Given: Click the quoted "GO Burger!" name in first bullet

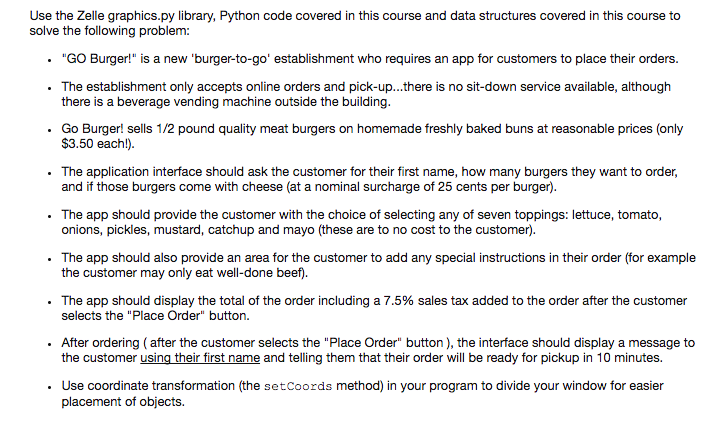Looking at the screenshot, I should 99,59.
